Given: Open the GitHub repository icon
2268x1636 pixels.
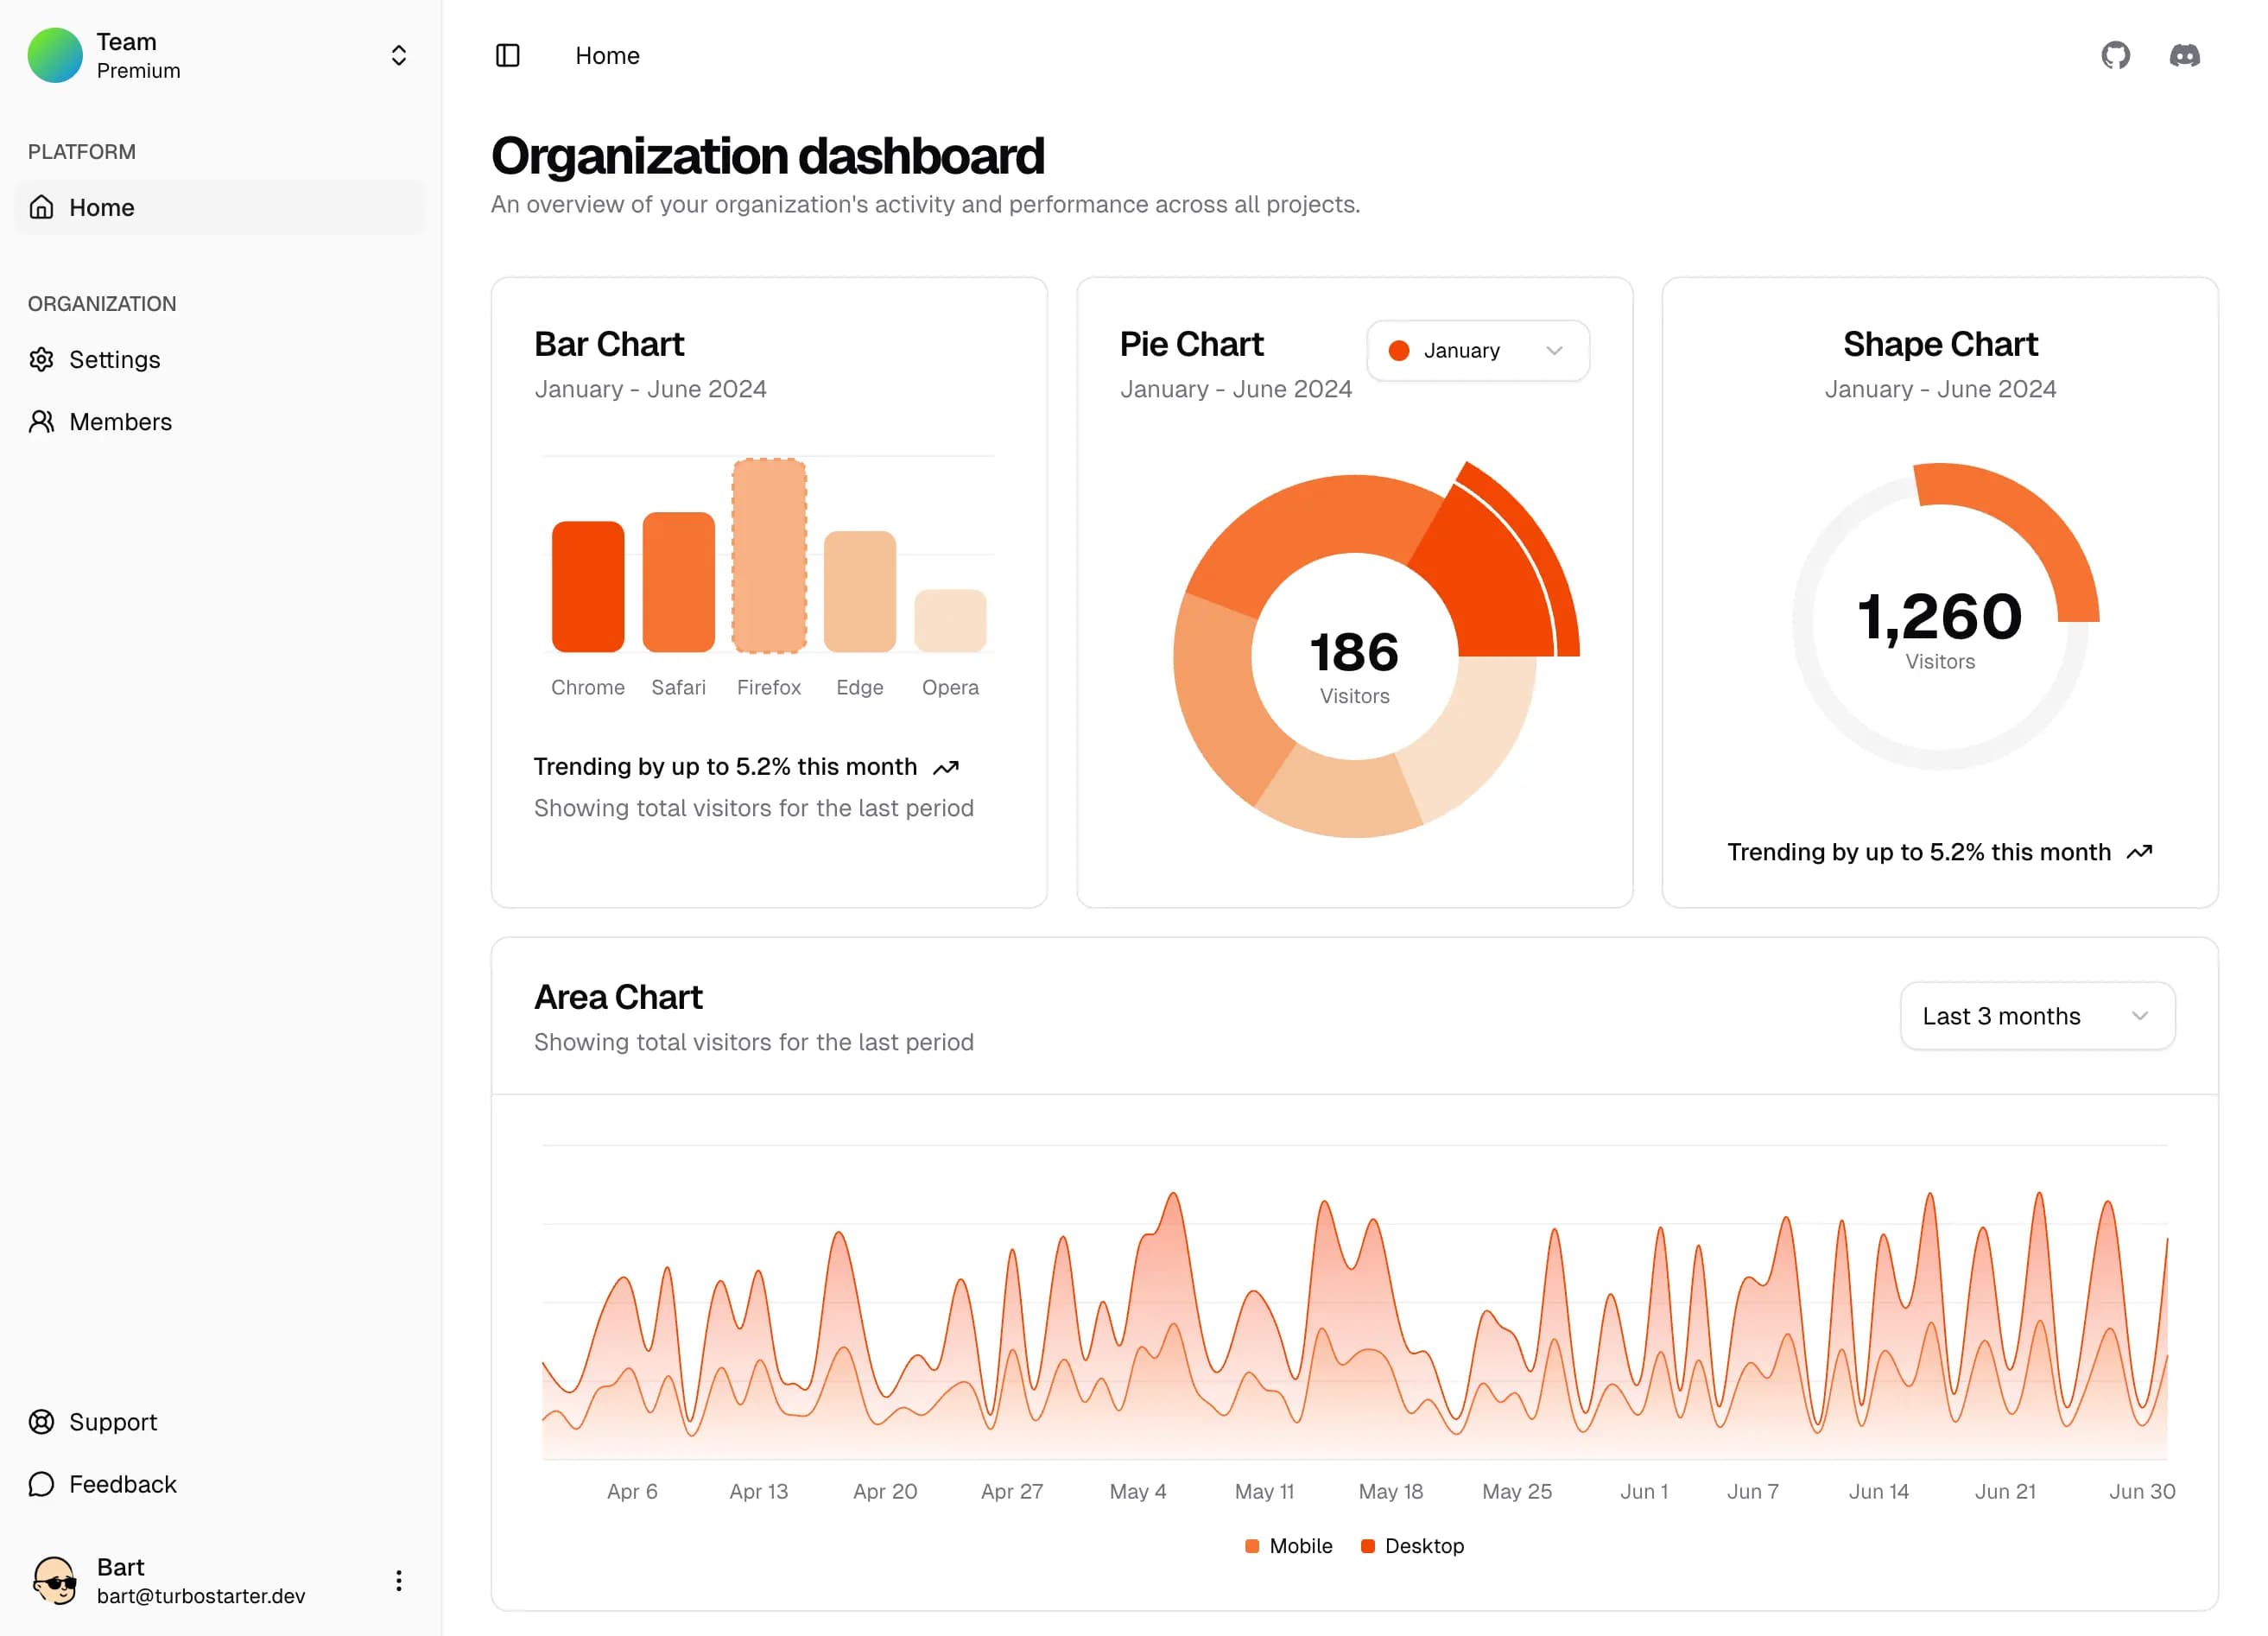Looking at the screenshot, I should 2116,56.
